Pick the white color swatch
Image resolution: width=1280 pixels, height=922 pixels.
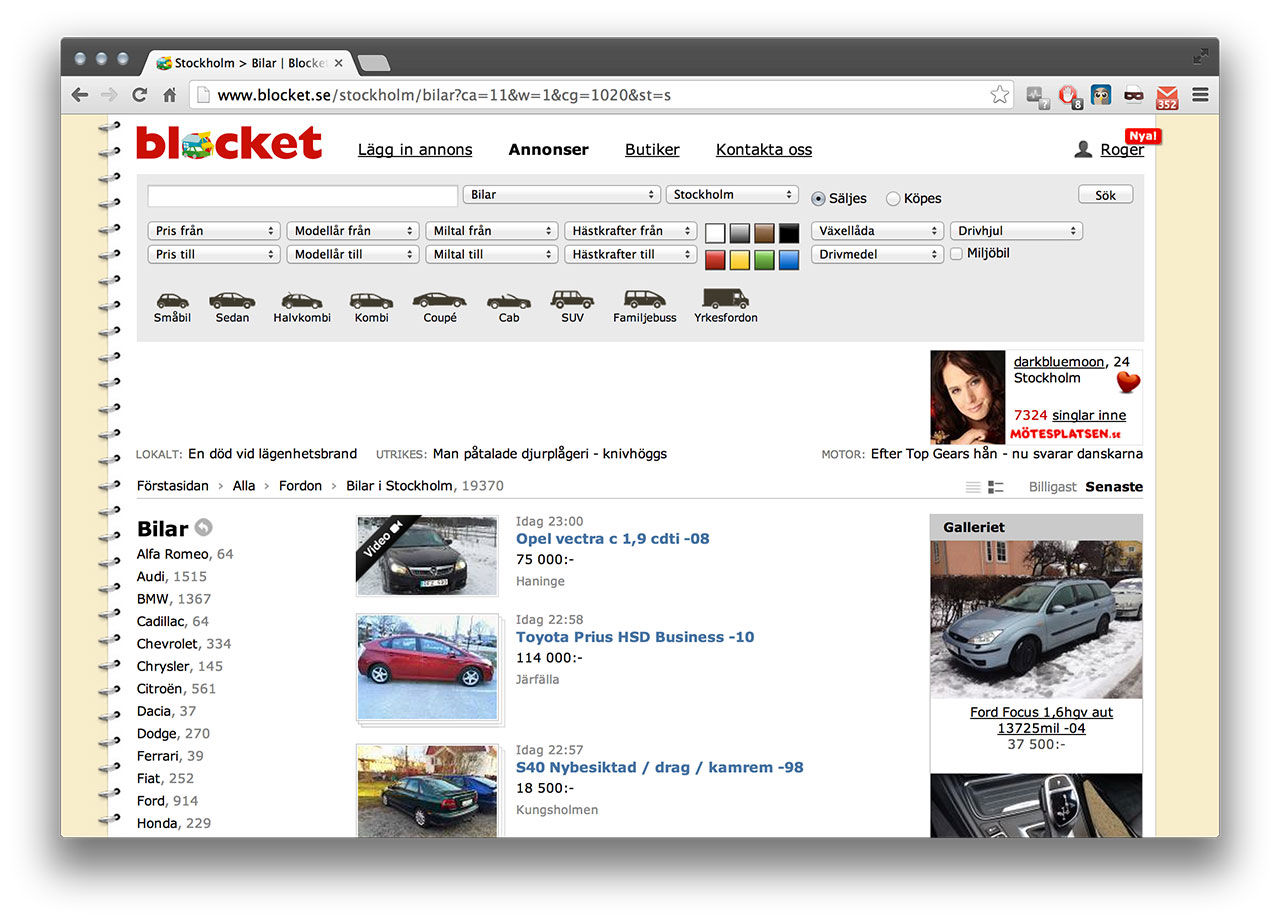point(715,233)
